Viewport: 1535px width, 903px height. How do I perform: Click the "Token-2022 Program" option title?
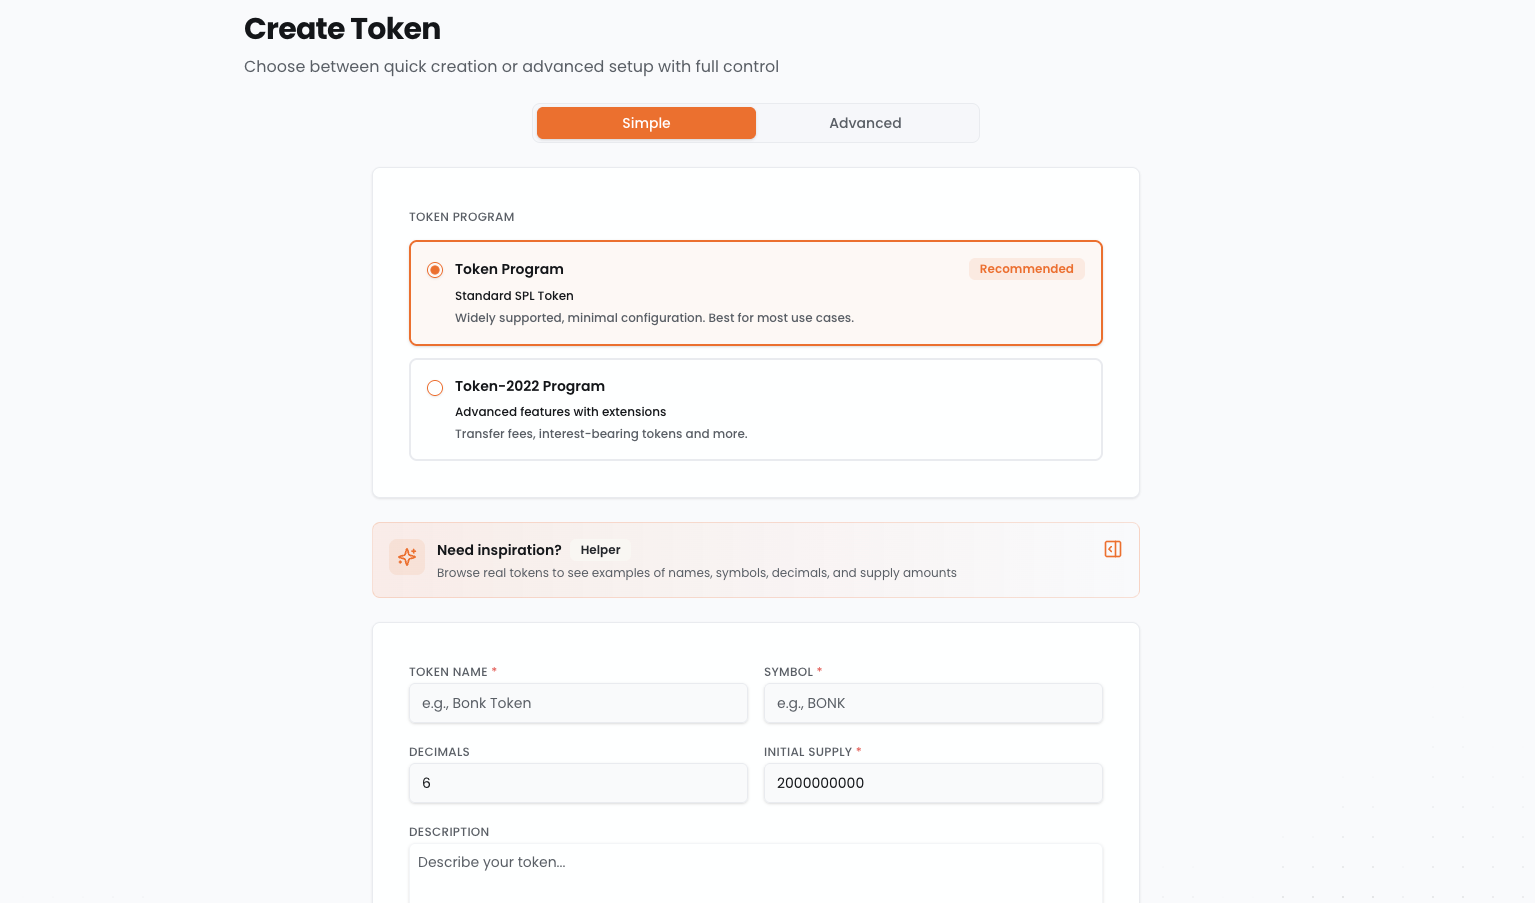(x=530, y=386)
